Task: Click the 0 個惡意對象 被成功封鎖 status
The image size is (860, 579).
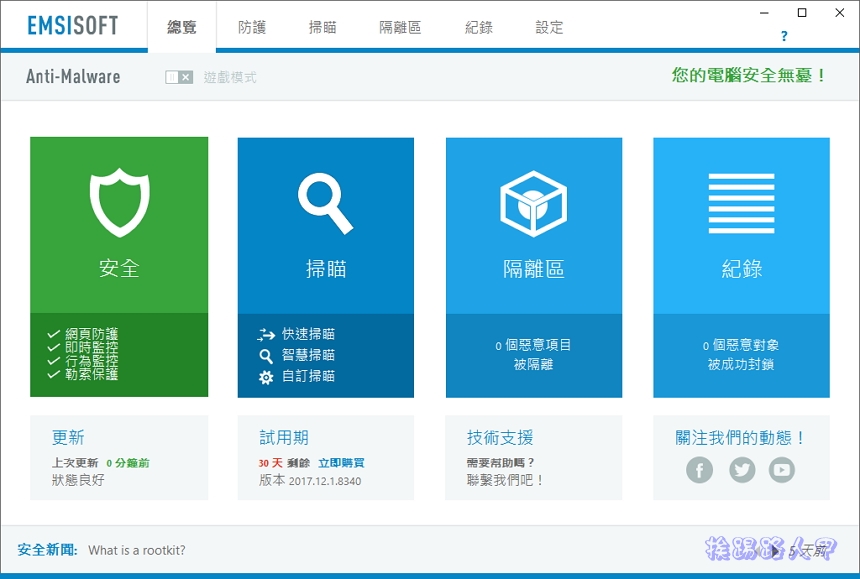Action: pos(741,354)
